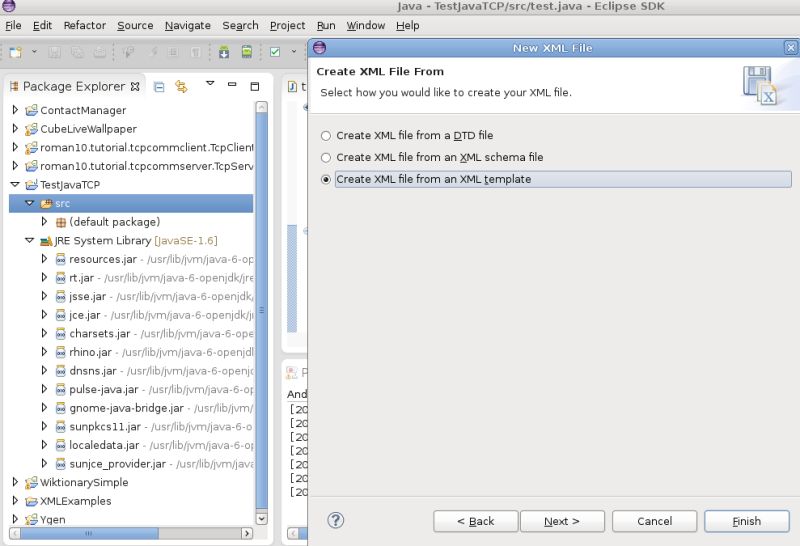Open the Android Virtual Device Manager icon
The height and width of the screenshot is (546, 800).
coord(246,52)
